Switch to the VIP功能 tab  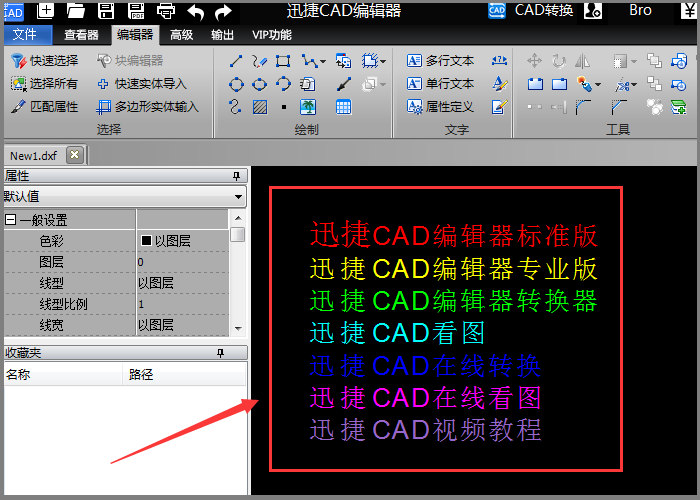coord(271,35)
